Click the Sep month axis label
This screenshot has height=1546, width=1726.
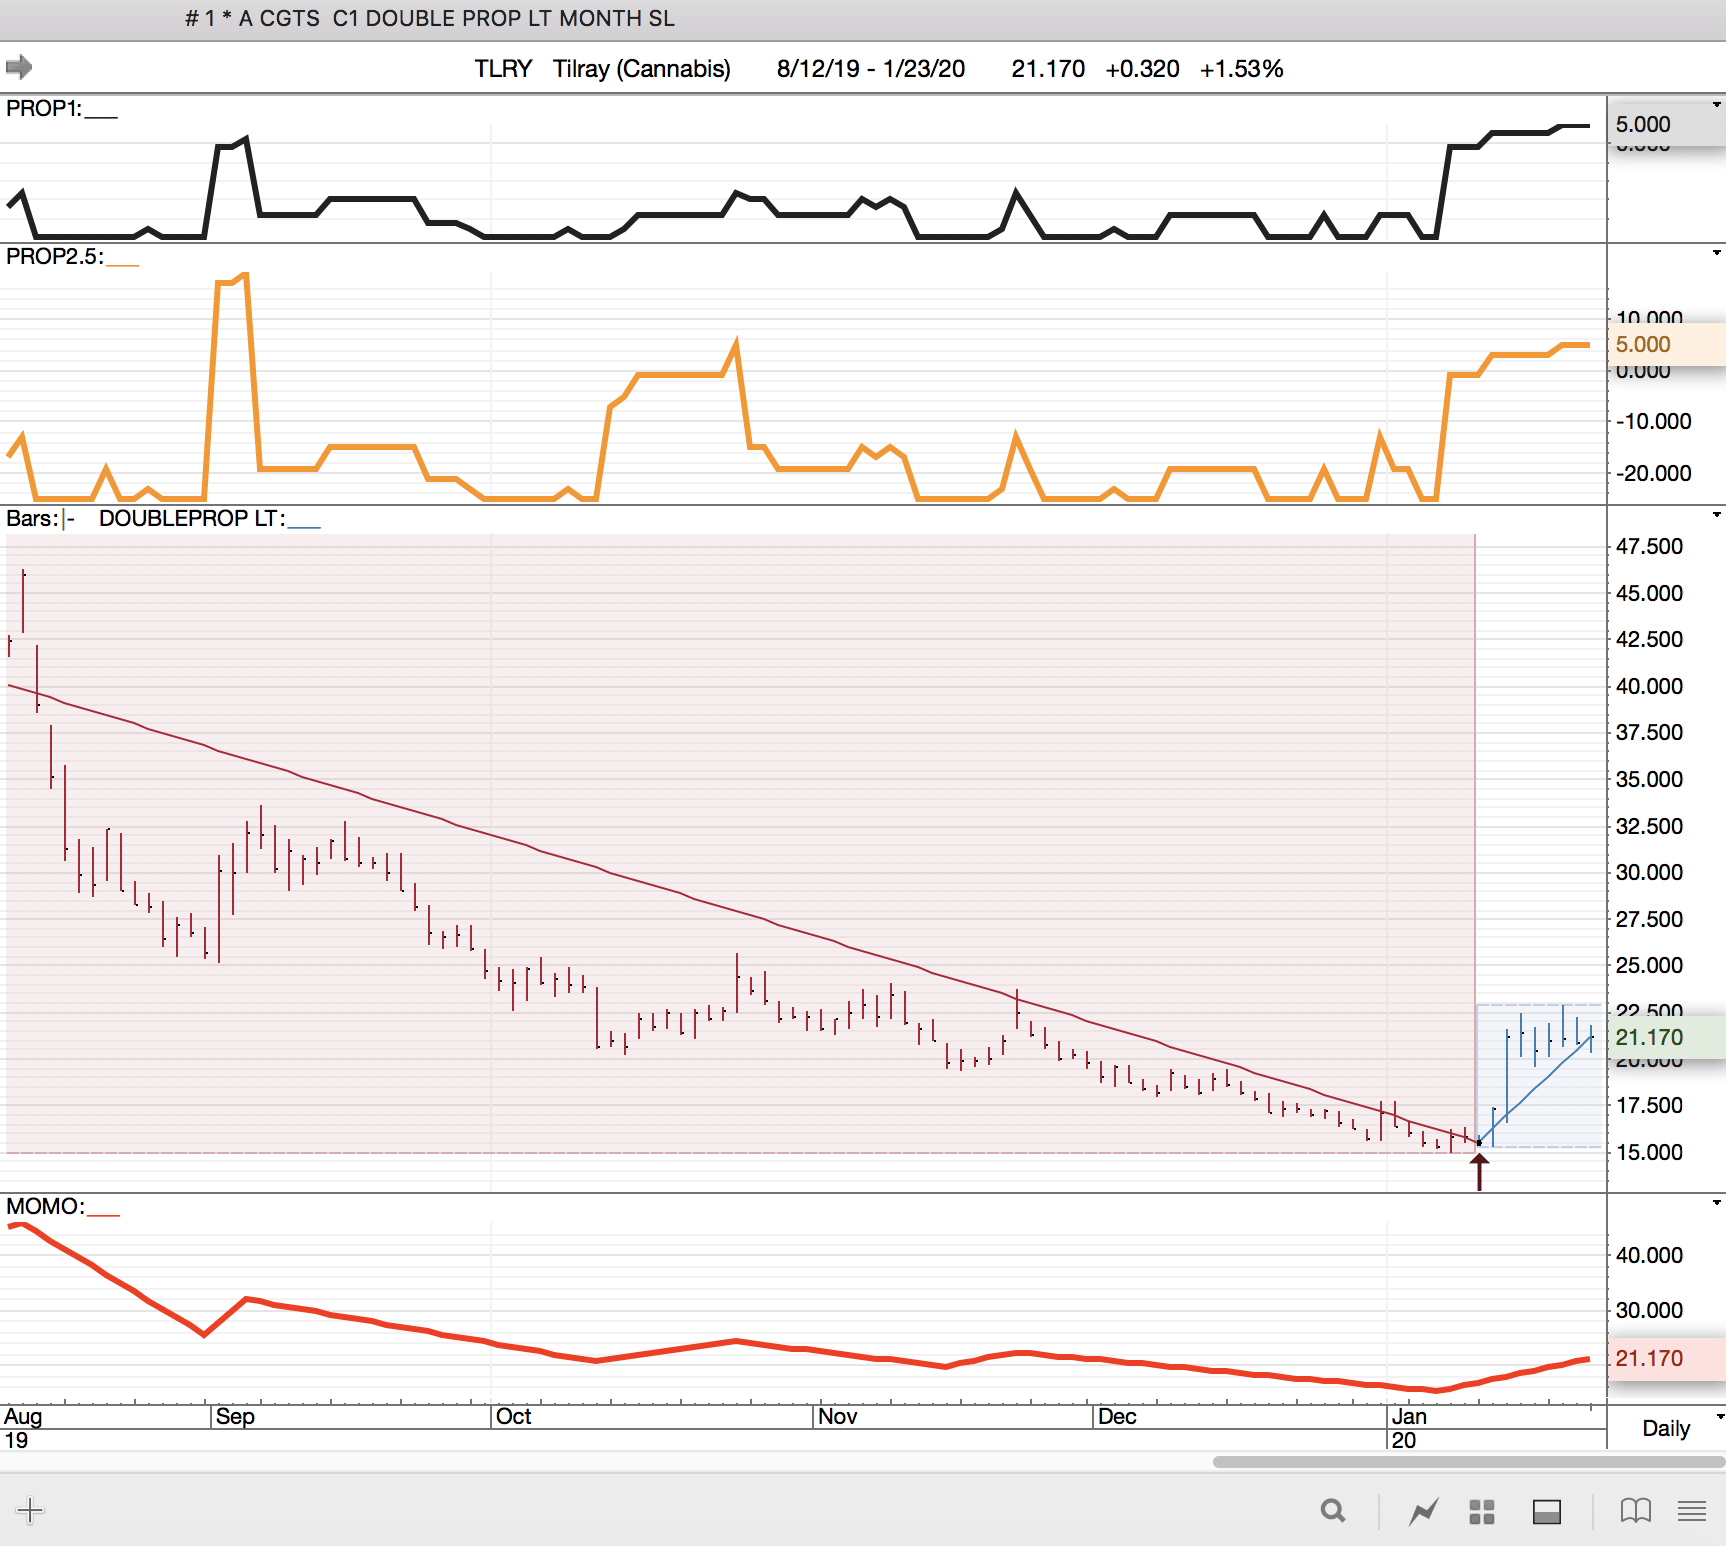click(235, 1416)
